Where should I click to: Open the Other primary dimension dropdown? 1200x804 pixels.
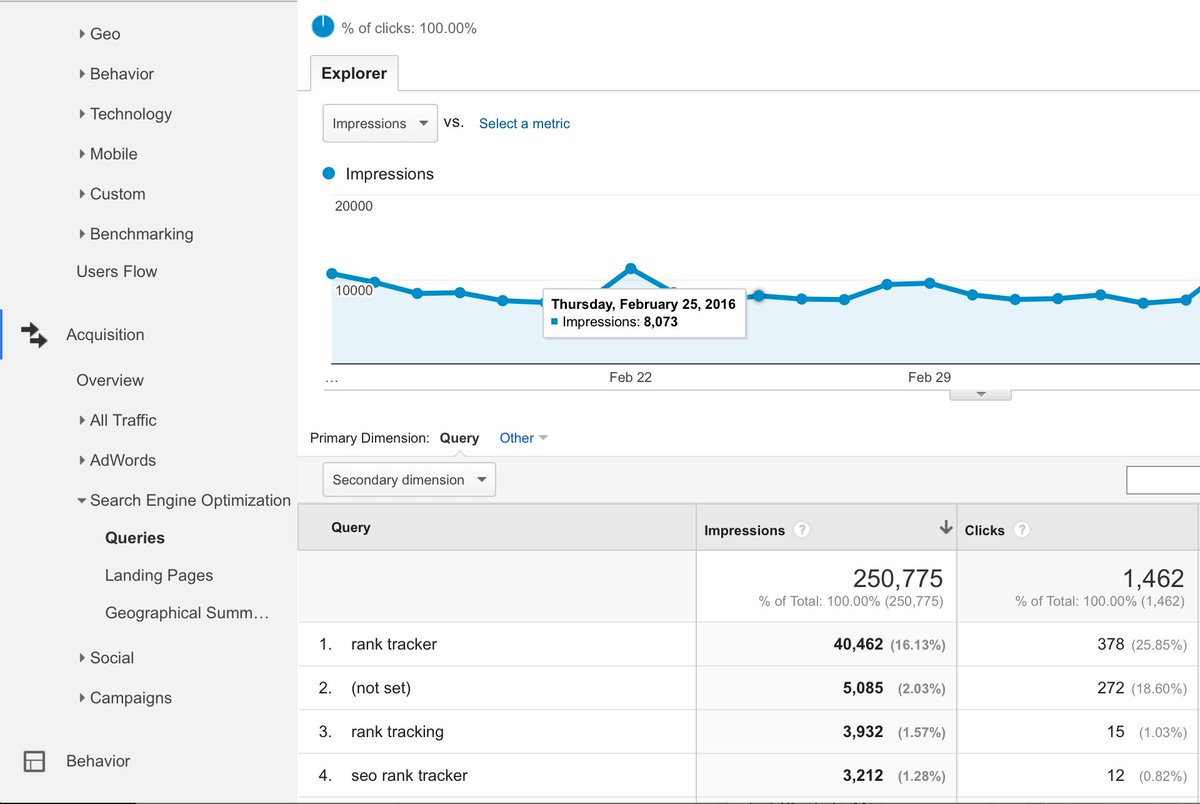tap(523, 438)
